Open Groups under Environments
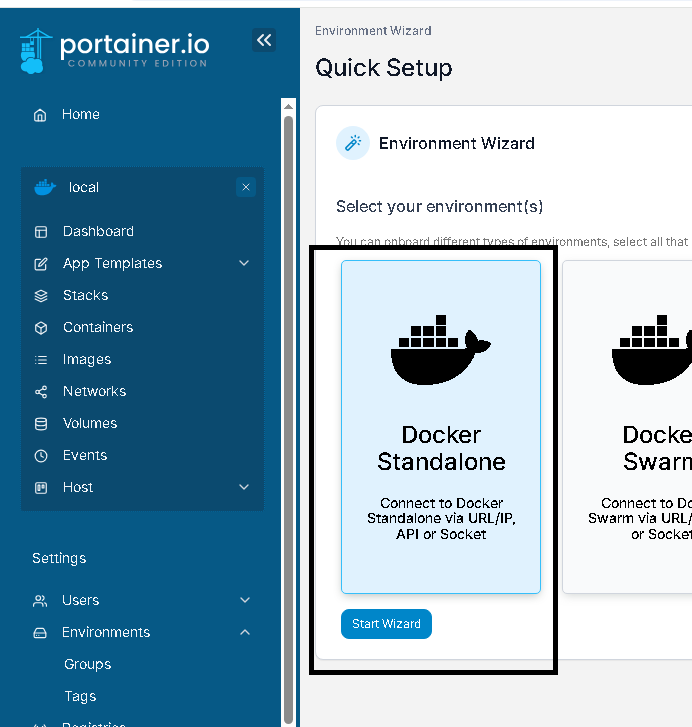 pyautogui.click(x=88, y=664)
